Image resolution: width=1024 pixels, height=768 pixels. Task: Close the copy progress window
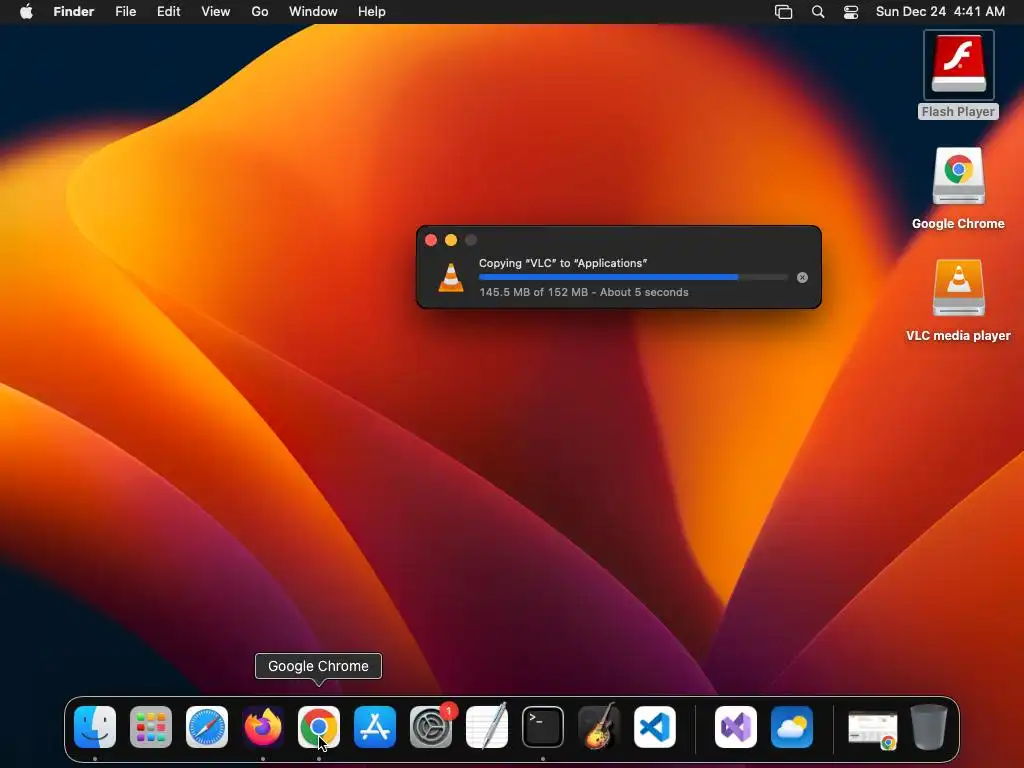pos(431,240)
